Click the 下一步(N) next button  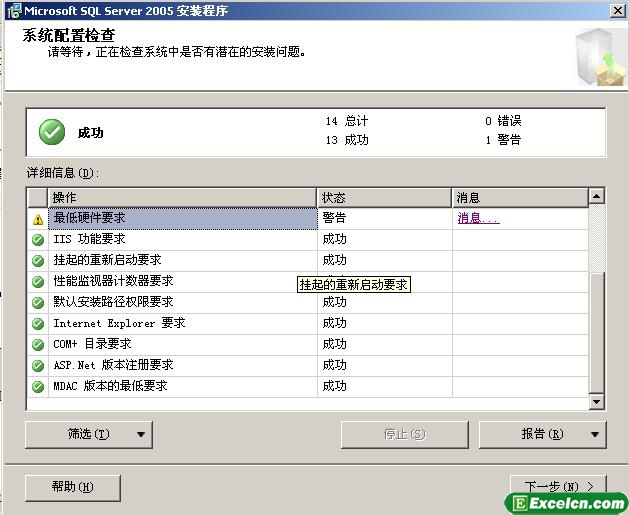[558, 487]
